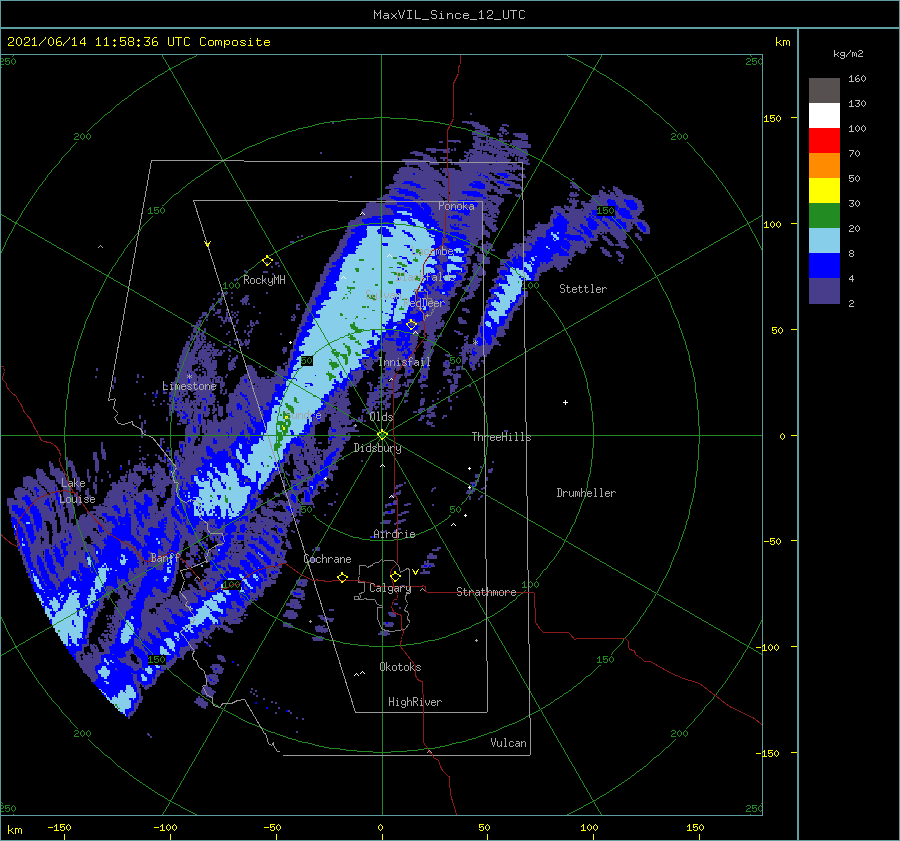Image resolution: width=900 pixels, height=841 pixels.
Task: Click the yellow diamond marker near Cochrane
Action: click(x=343, y=577)
